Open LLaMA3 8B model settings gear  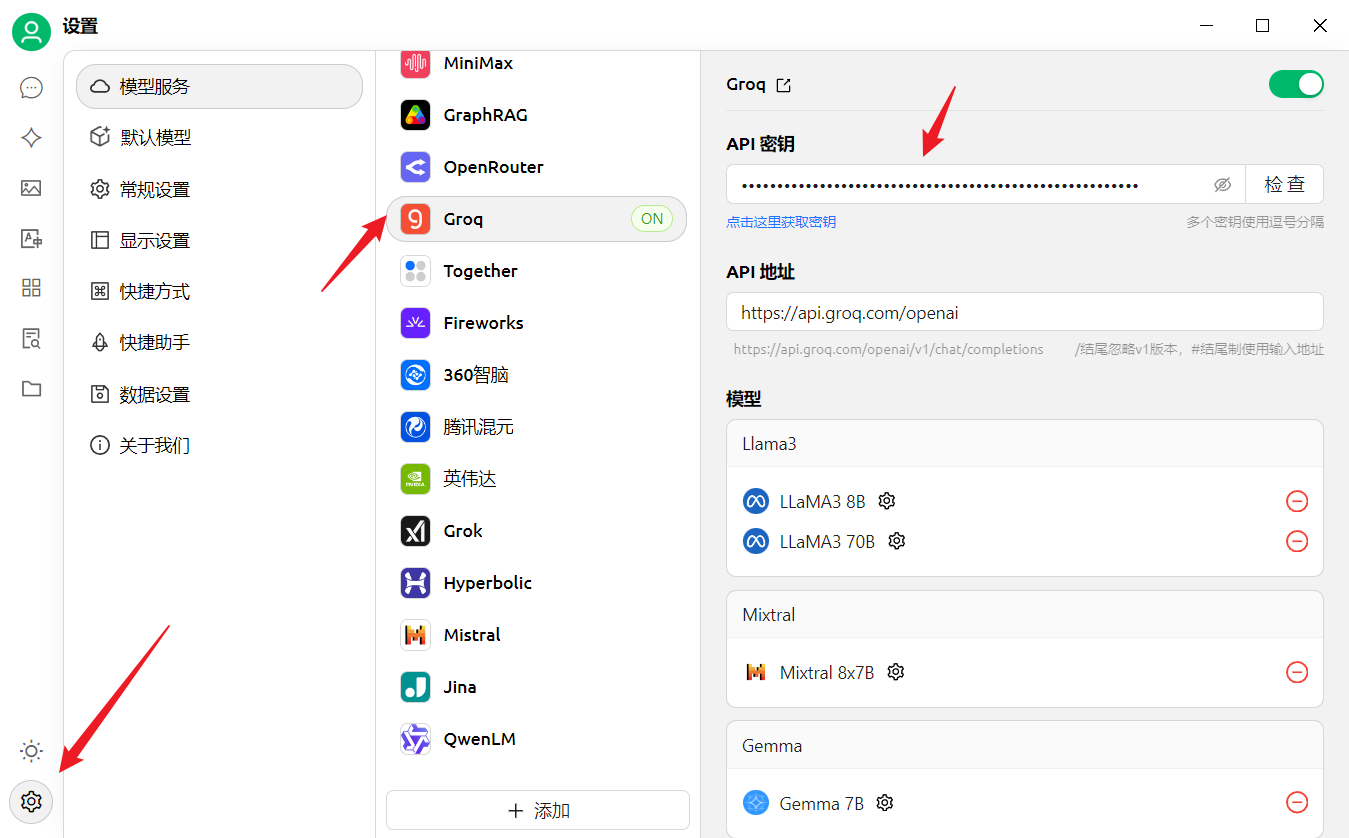point(886,500)
